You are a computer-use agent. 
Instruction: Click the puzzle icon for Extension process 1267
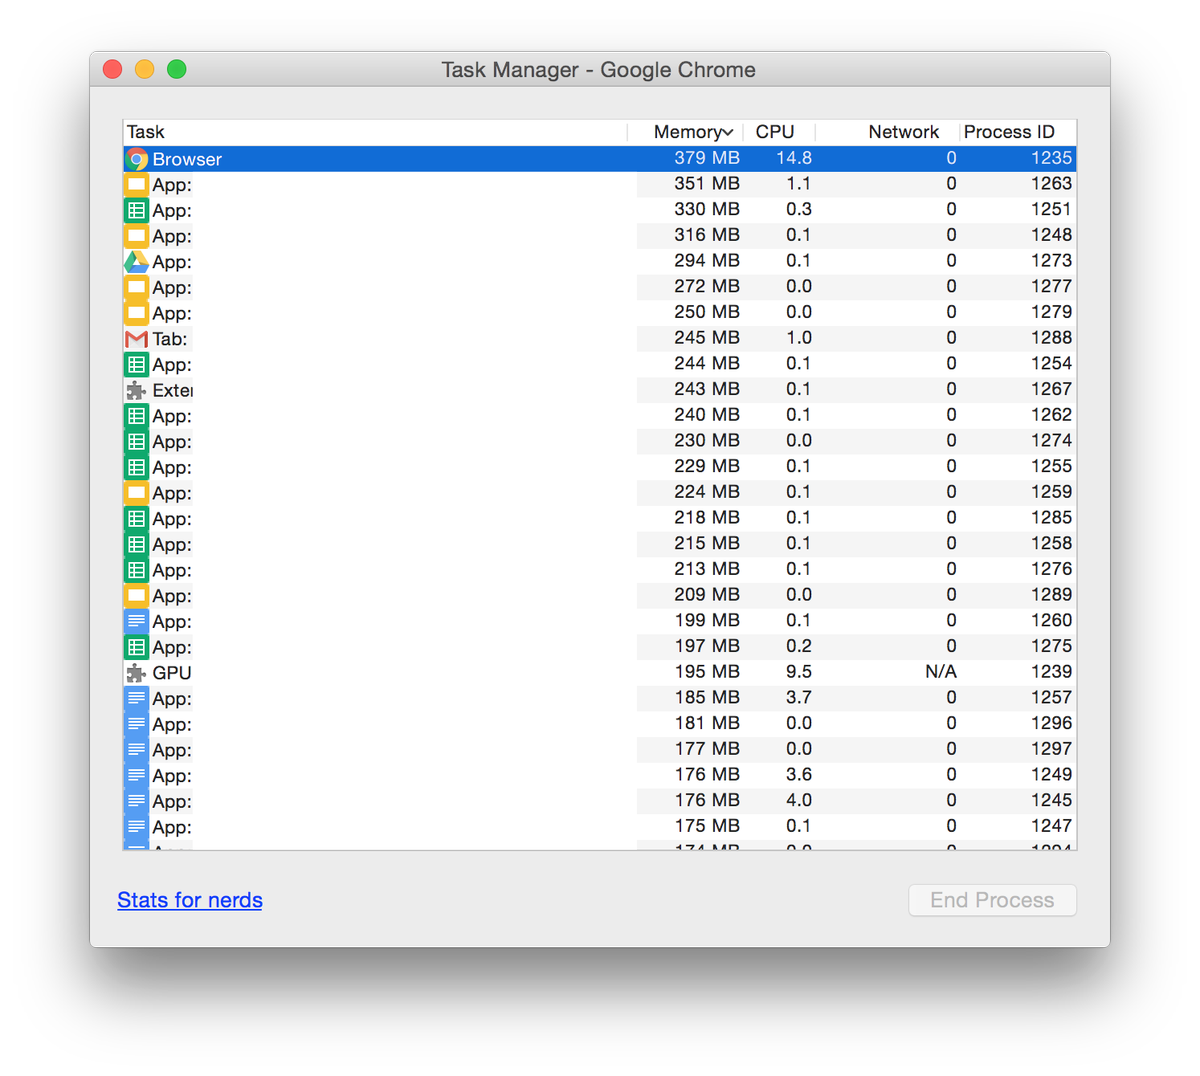(x=136, y=390)
